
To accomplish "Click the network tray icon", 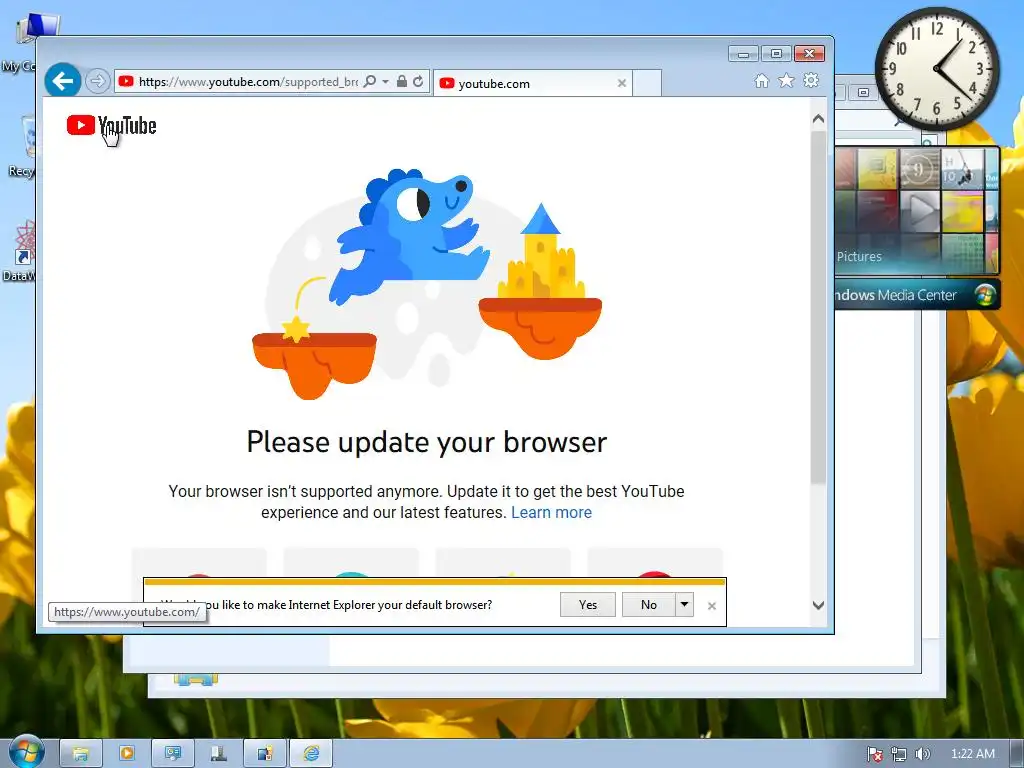I will coord(899,754).
